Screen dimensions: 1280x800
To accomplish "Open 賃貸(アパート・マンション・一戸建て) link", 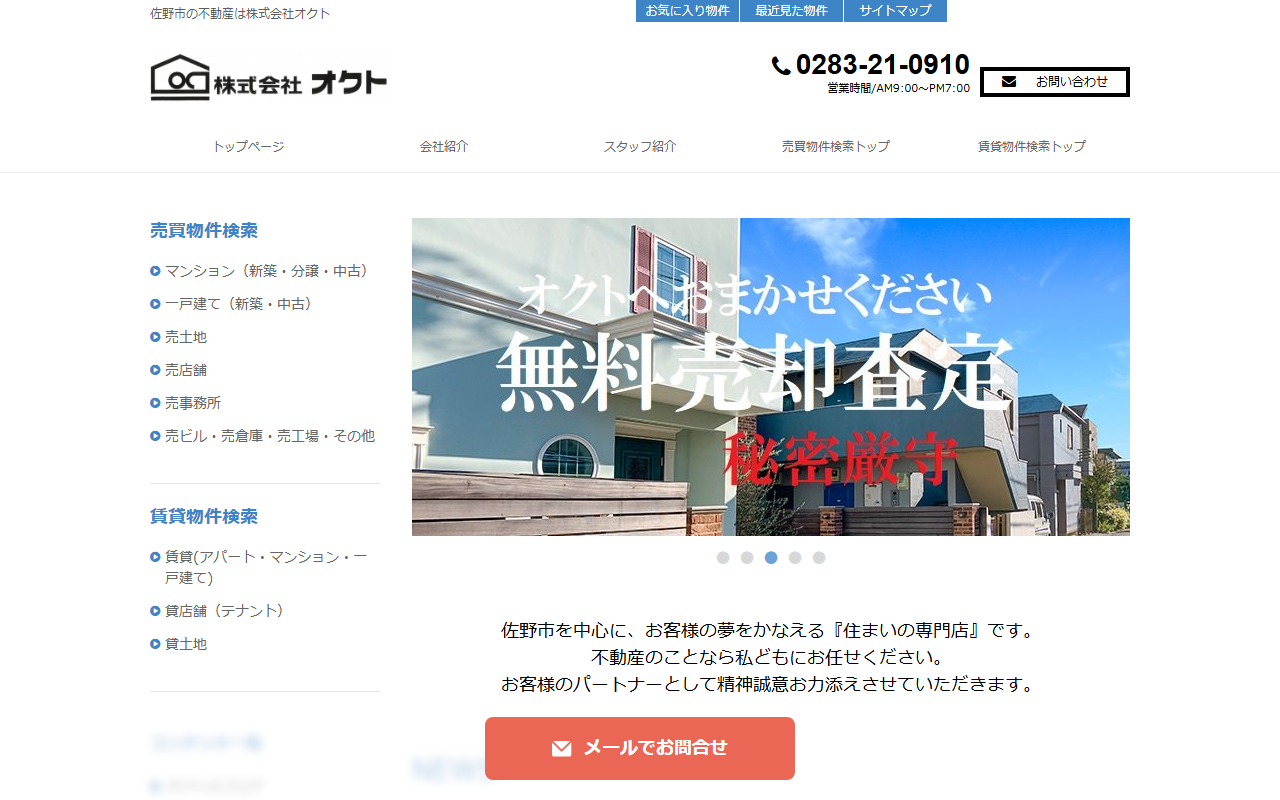I will 266,567.
